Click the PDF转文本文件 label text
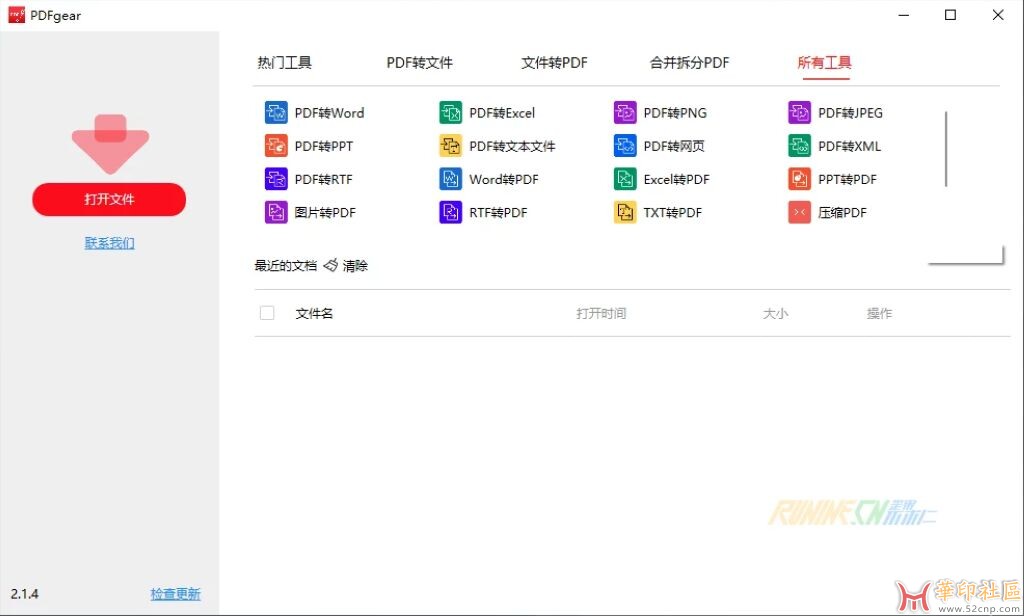 pyautogui.click(x=512, y=146)
